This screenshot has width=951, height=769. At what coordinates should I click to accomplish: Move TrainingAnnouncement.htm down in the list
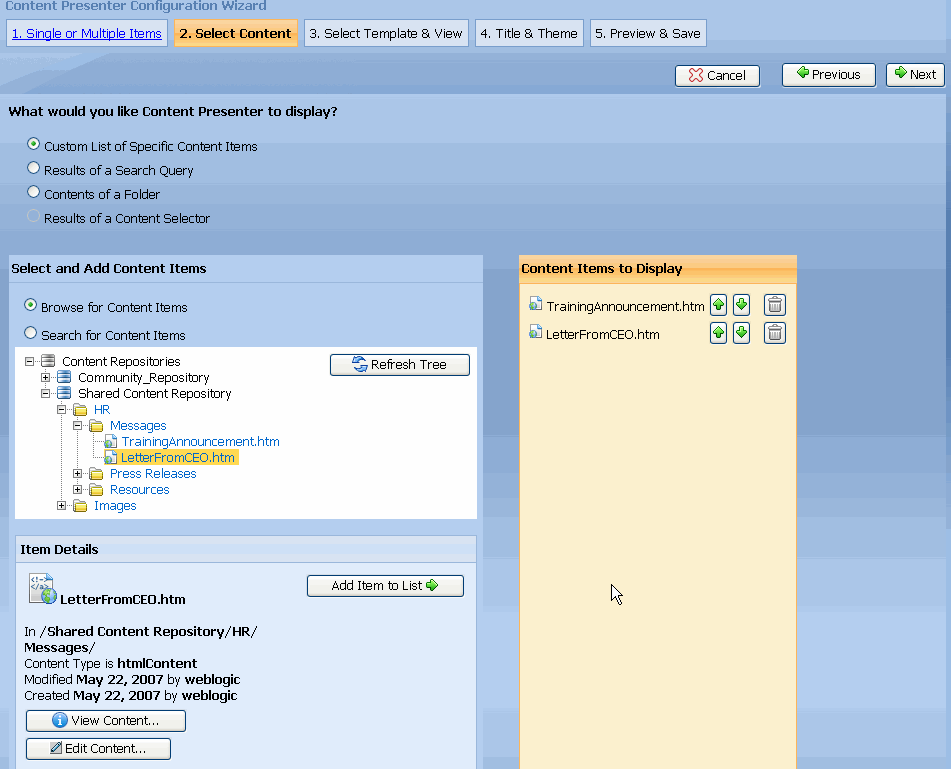pyautogui.click(x=741, y=305)
